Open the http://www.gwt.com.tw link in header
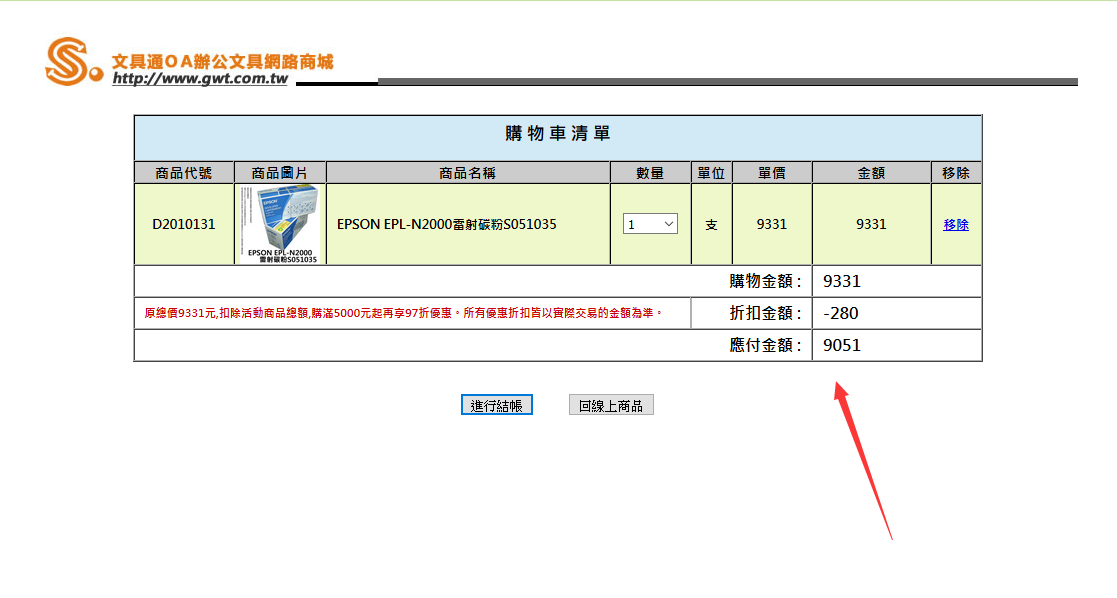Screen dimensions: 1117x598 tap(200, 79)
